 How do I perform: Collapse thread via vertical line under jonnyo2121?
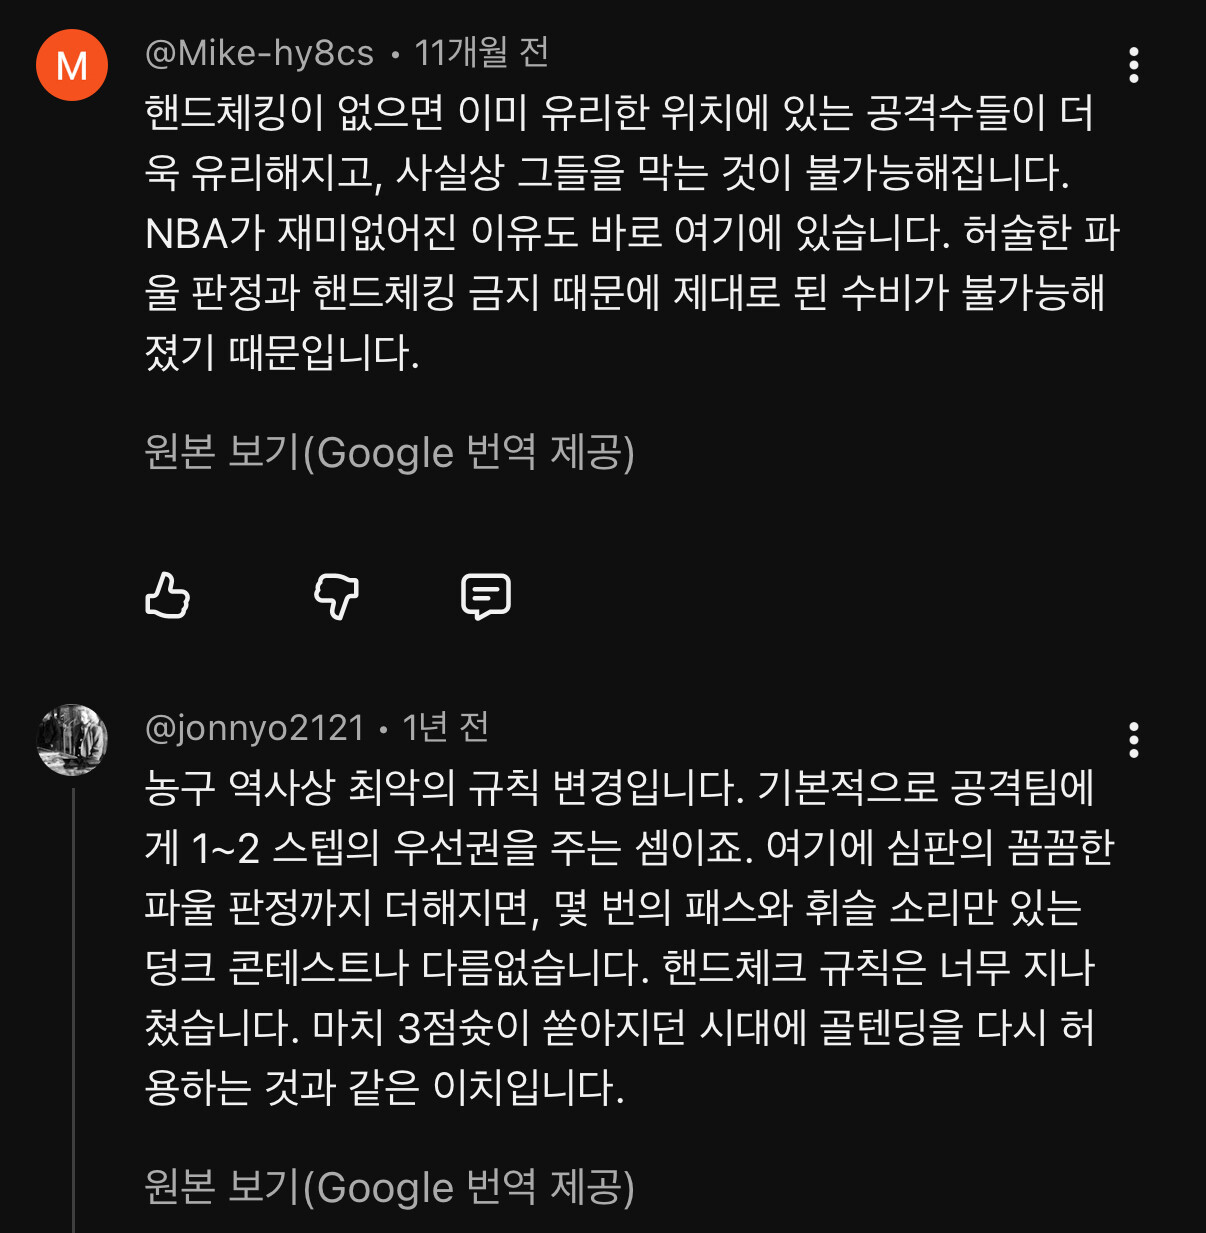(x=73, y=1010)
